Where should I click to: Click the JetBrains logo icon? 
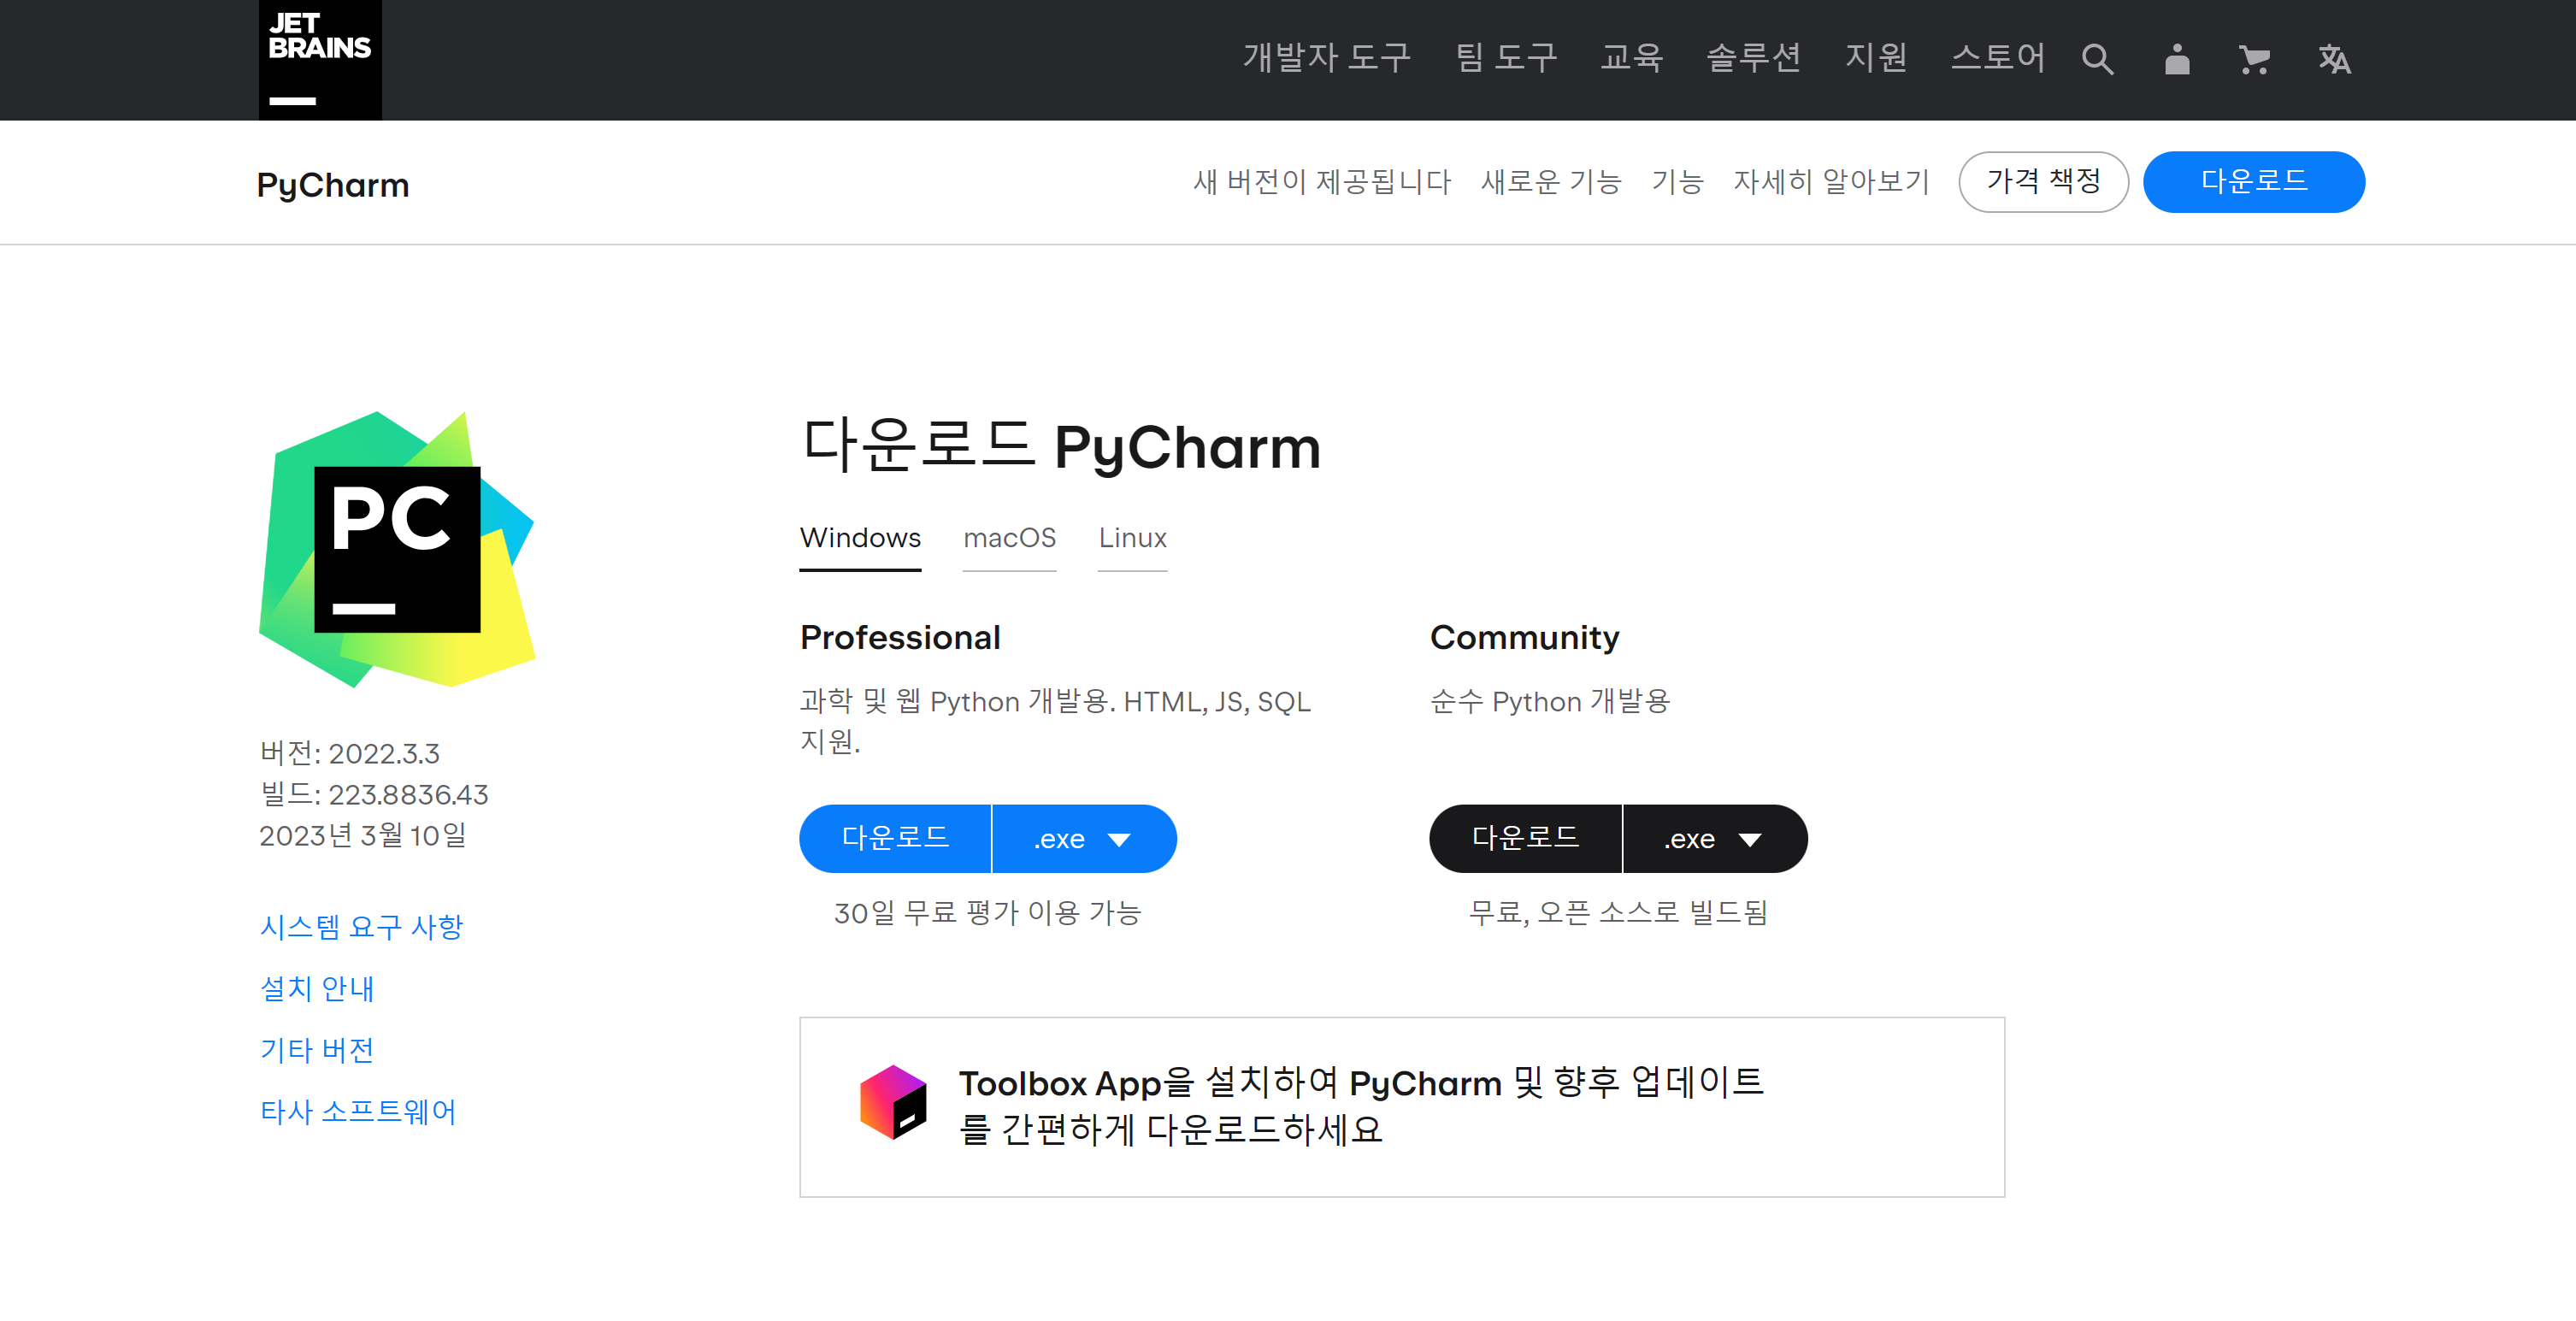tap(320, 59)
